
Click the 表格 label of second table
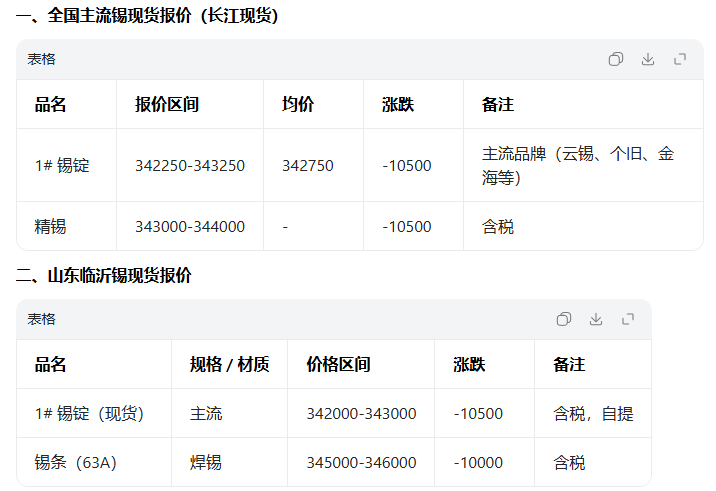click(42, 319)
